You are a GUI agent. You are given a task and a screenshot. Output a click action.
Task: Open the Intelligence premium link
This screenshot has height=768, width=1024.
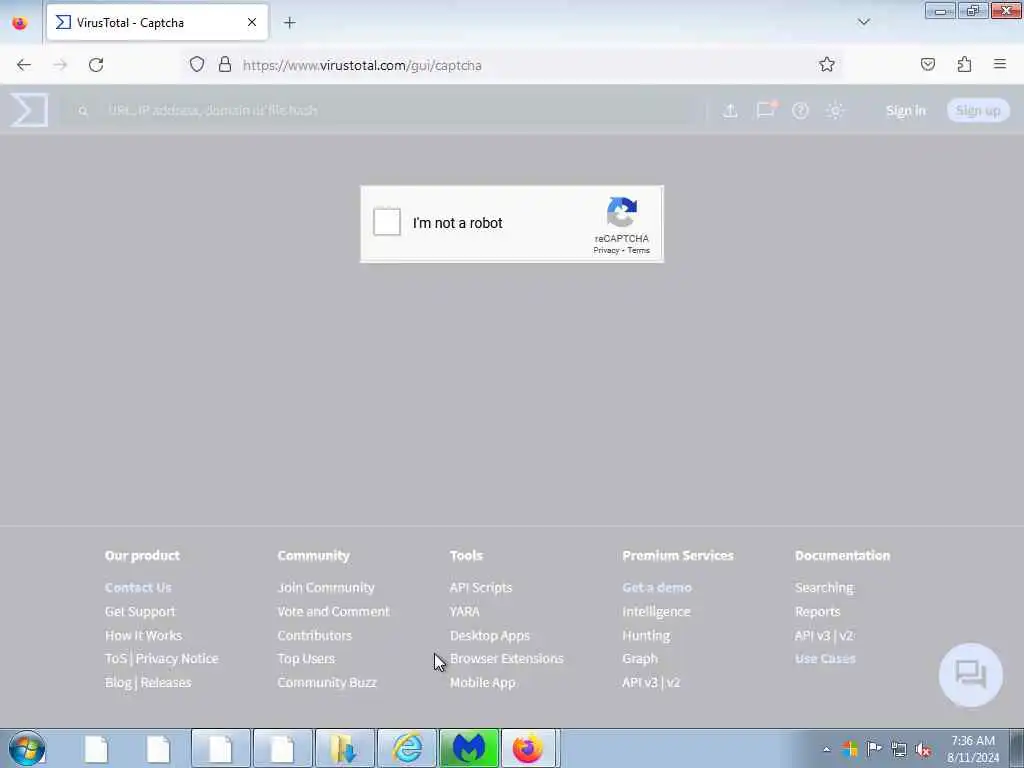pos(656,611)
